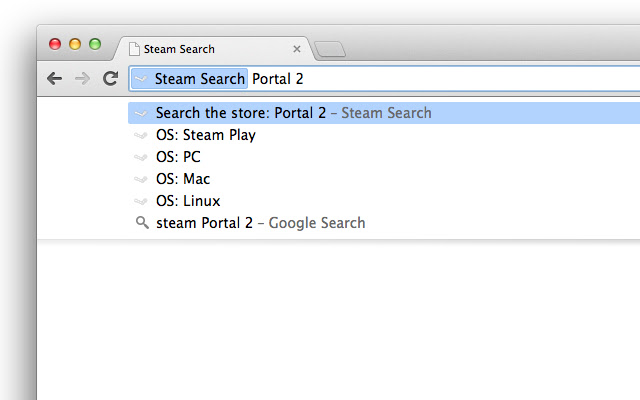Click the Portal 2 text in omnibox

(277, 79)
